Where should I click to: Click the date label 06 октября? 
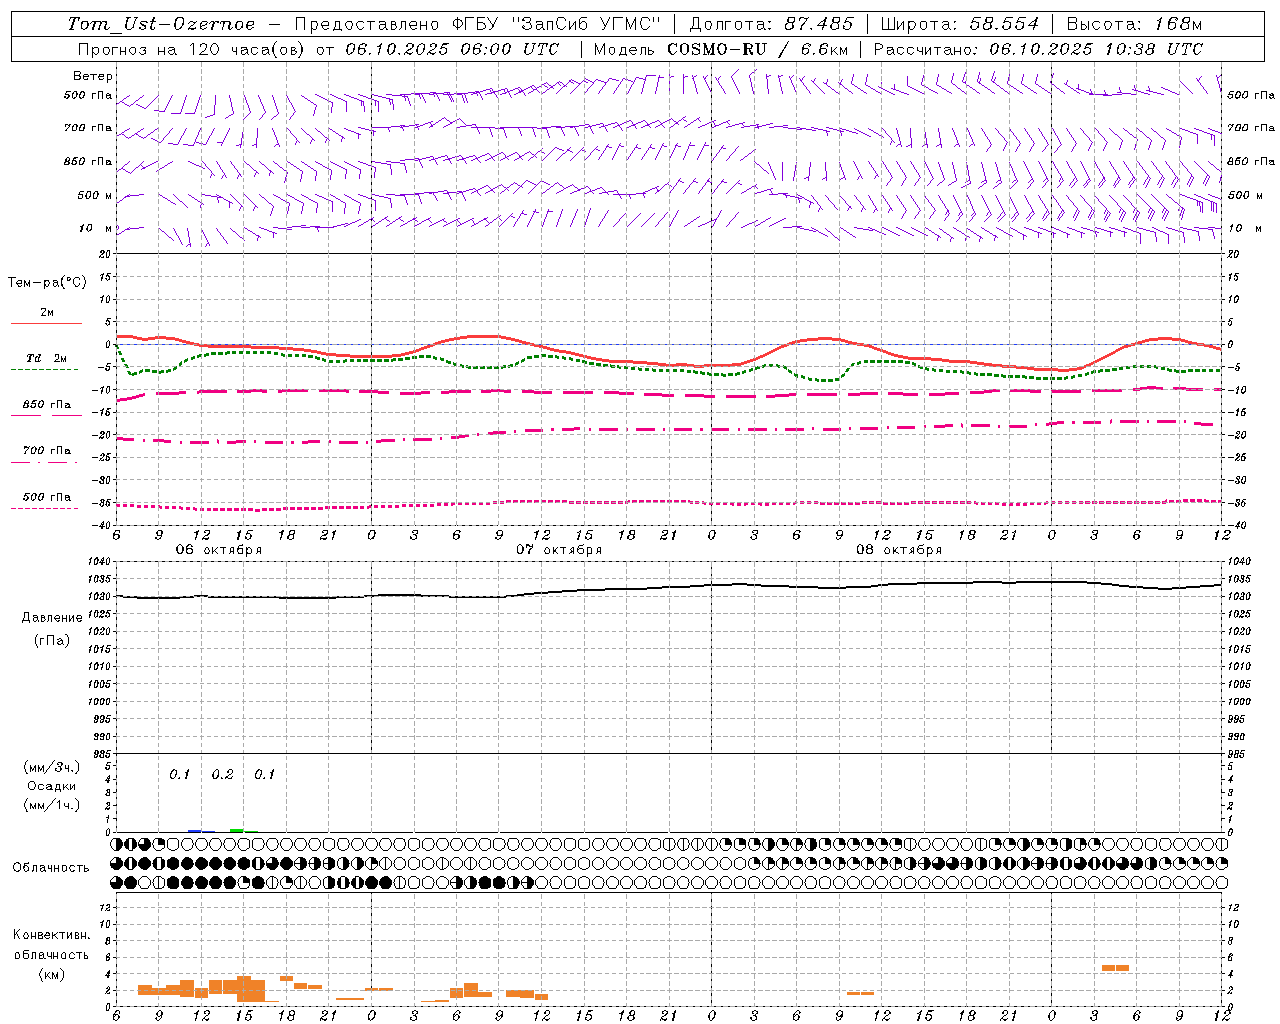coord(219,550)
